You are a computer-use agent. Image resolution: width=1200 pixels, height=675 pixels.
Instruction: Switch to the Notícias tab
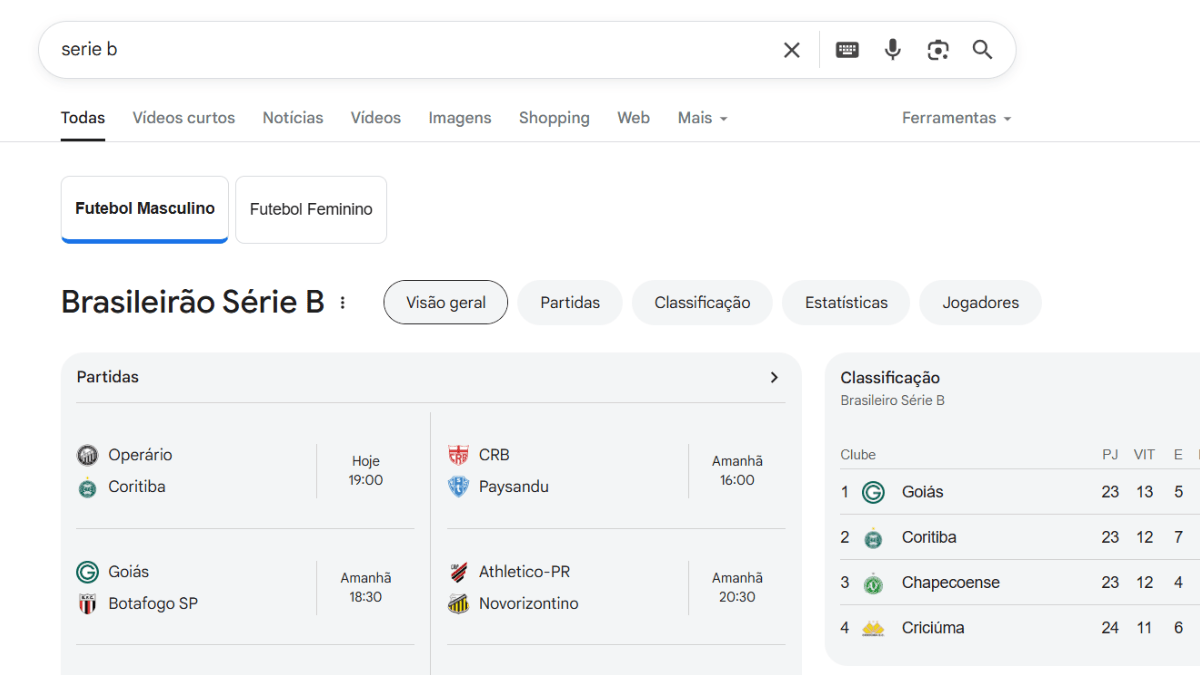pyautogui.click(x=293, y=118)
